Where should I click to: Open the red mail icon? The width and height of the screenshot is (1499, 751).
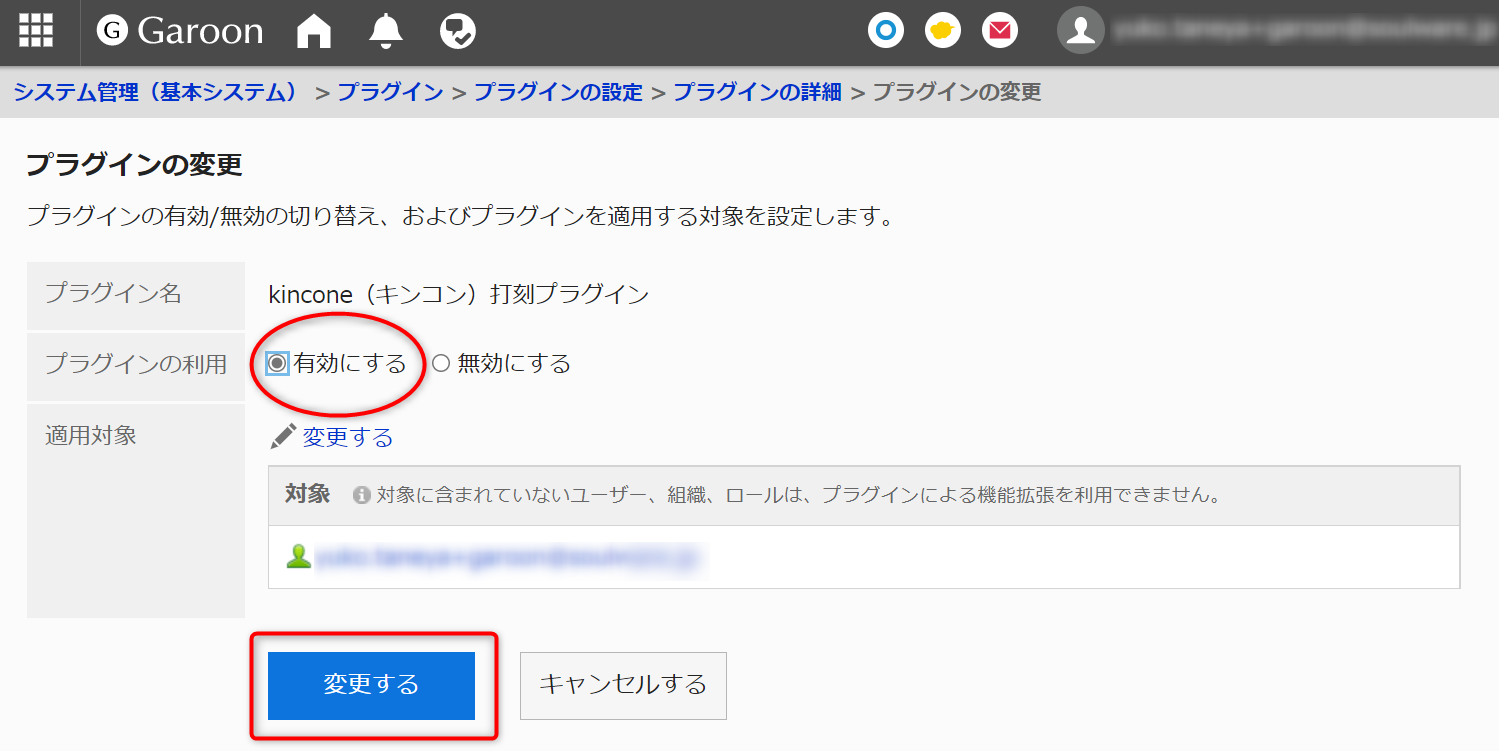pyautogui.click(x=999, y=30)
